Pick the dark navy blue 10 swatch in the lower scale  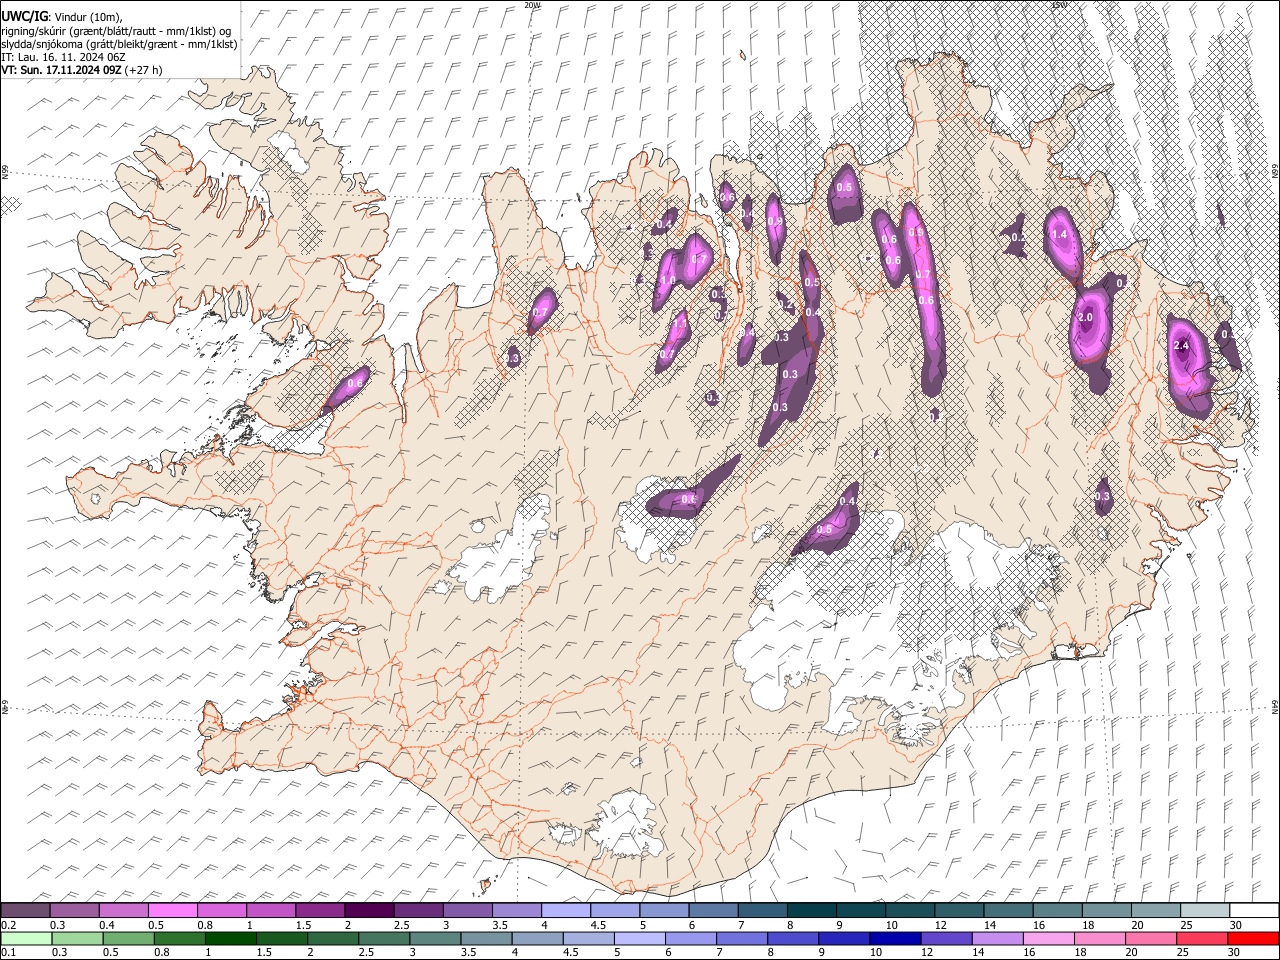pos(895,938)
